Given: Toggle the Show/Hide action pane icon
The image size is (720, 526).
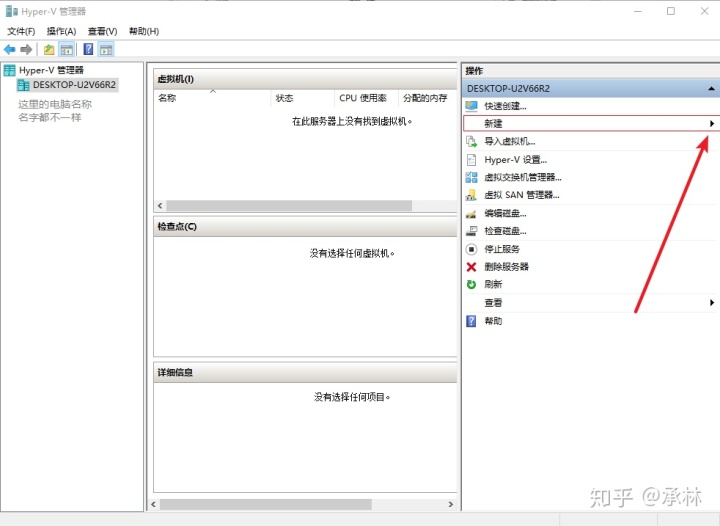Looking at the screenshot, I should 106,50.
